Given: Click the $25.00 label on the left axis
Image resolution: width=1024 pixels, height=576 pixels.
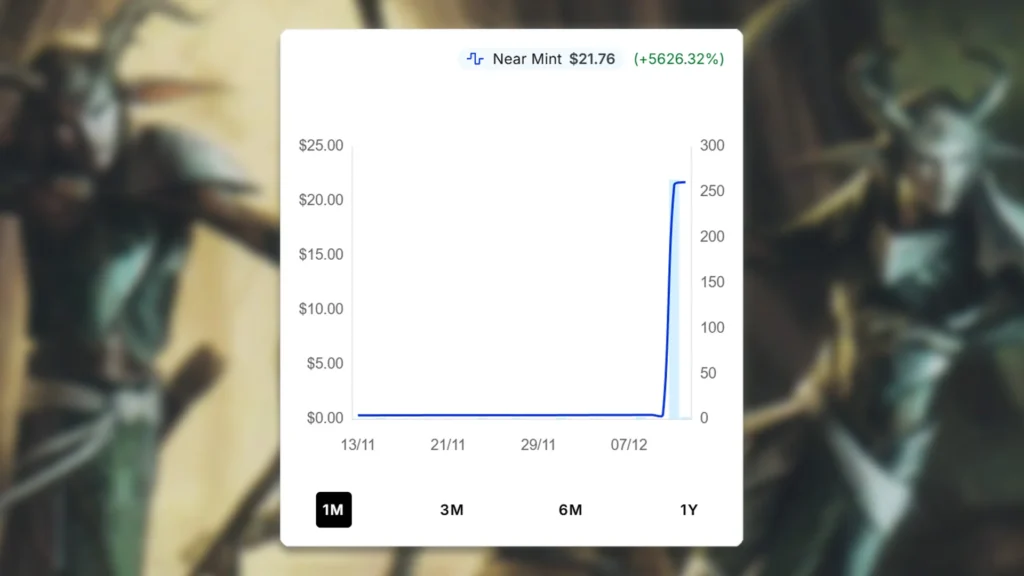Looking at the screenshot, I should pos(322,145).
